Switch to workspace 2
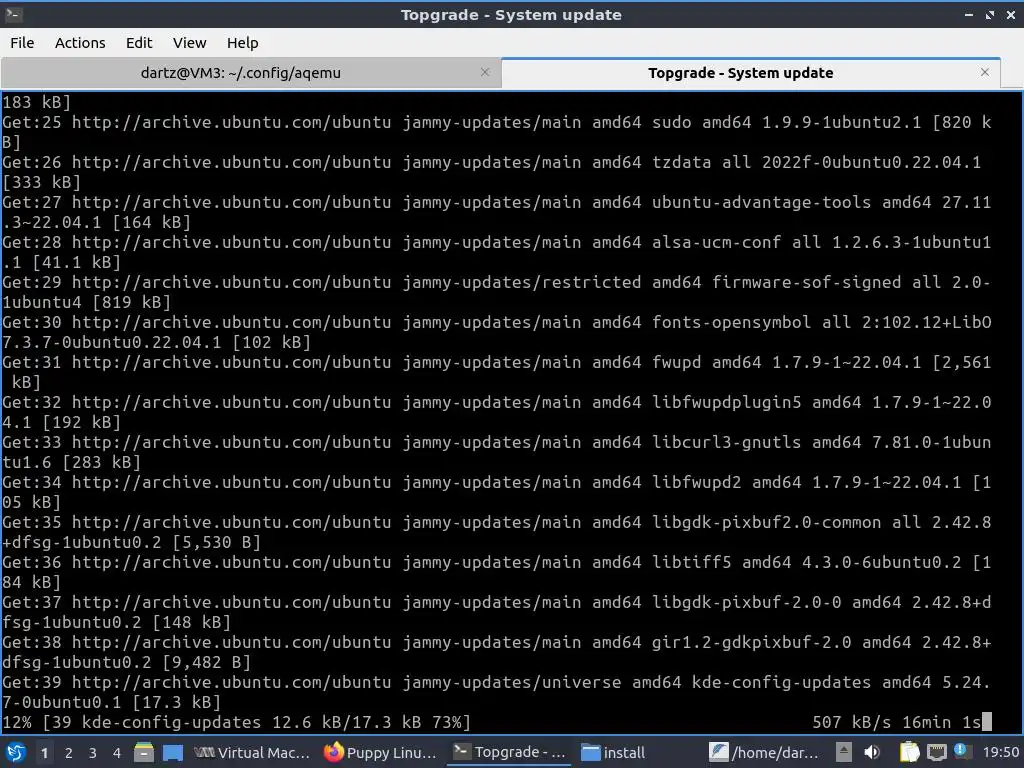 (x=69, y=753)
